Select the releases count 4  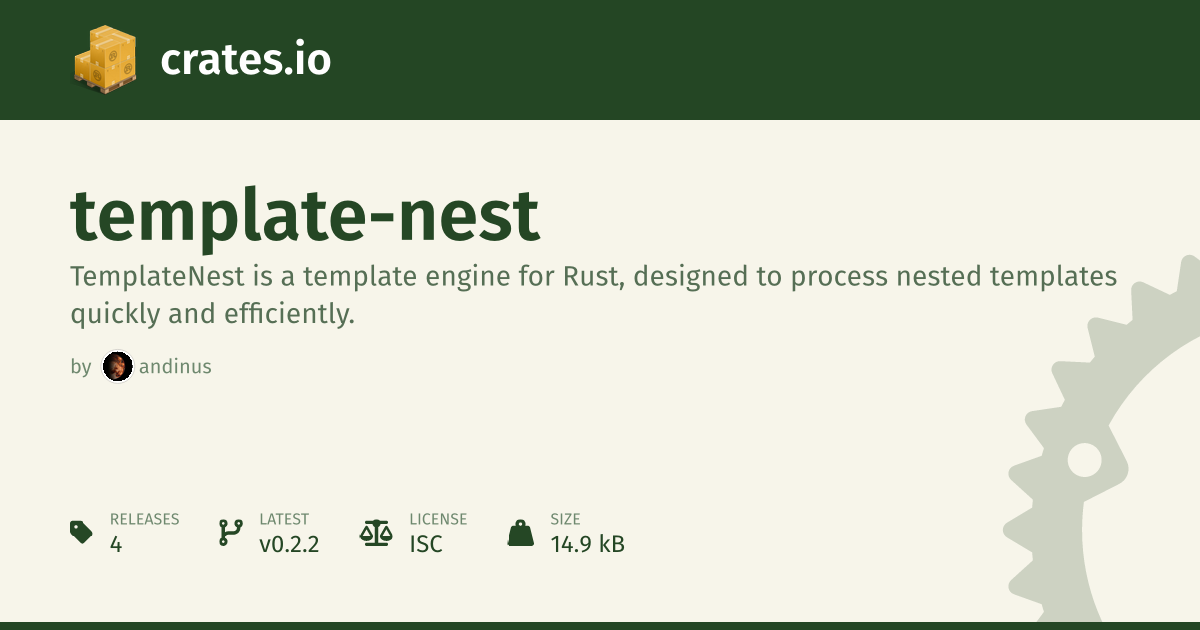(x=116, y=544)
